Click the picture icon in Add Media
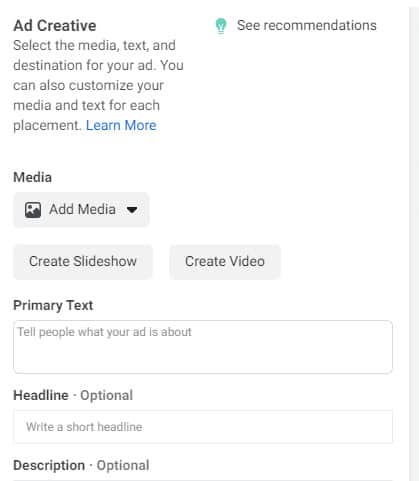Screen dimensions: 419x481 33,210
